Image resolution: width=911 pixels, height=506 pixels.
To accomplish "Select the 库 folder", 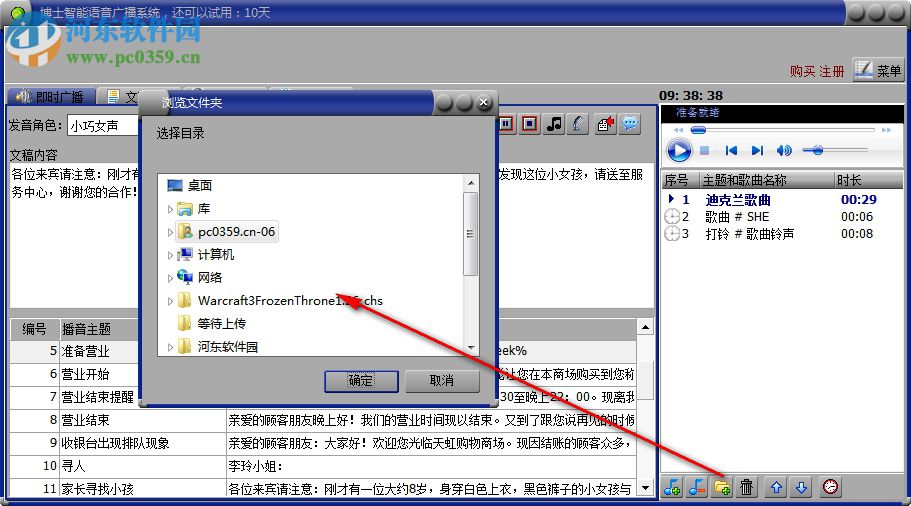I will pos(194,209).
